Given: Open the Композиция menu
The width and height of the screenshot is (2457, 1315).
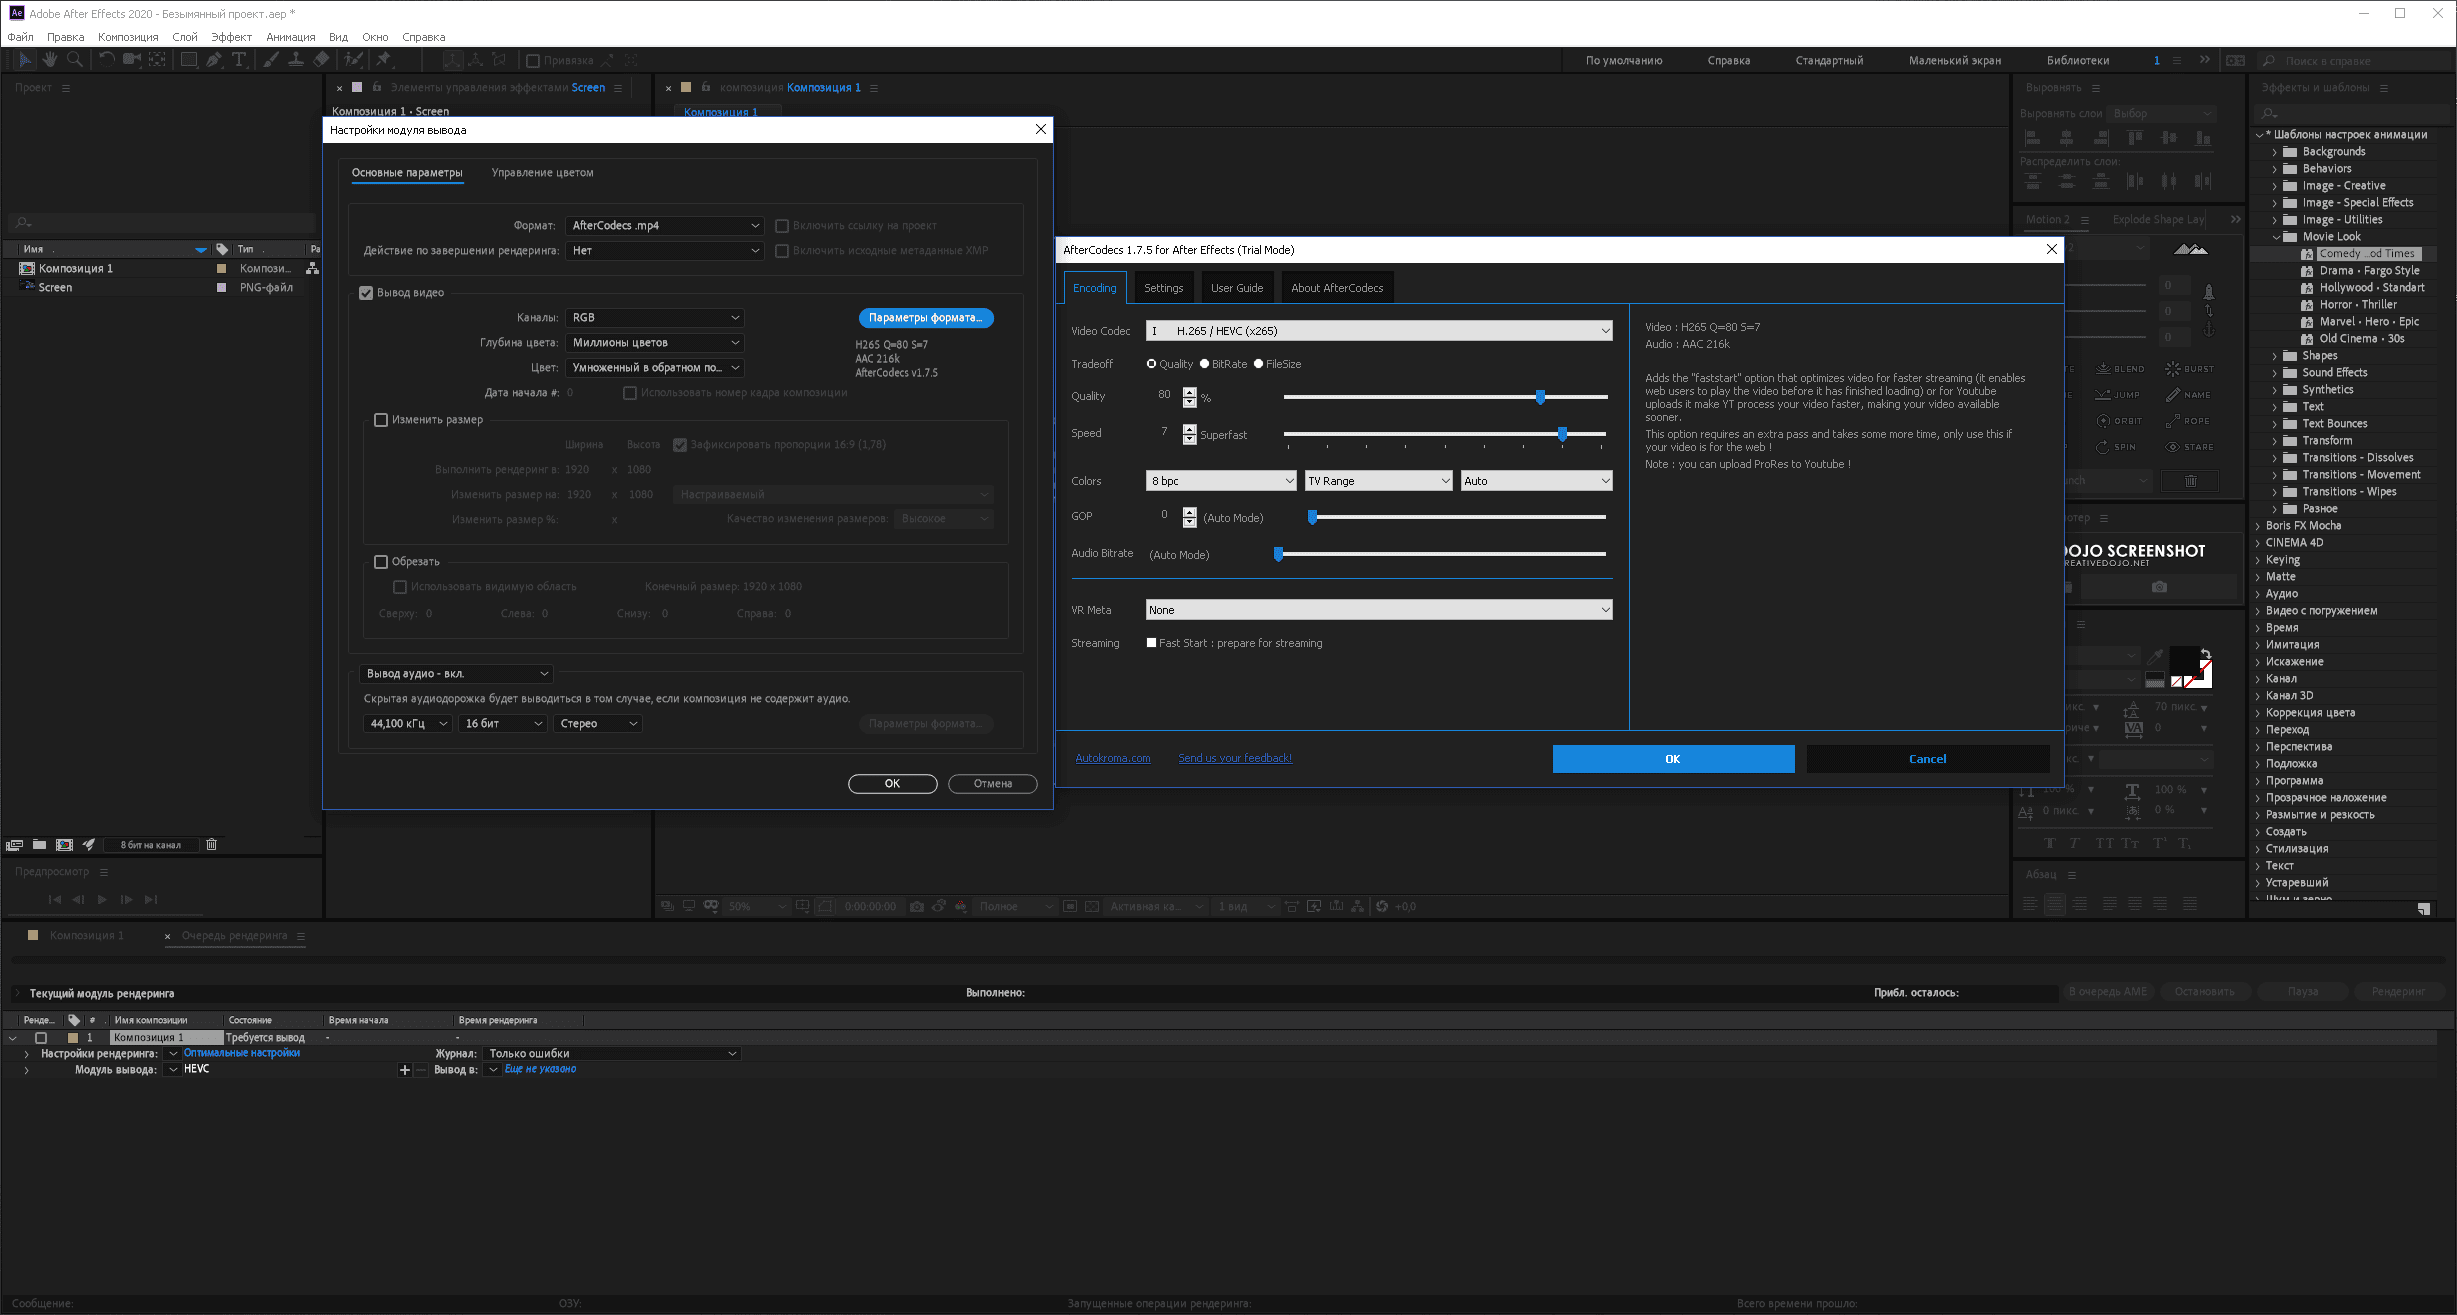Looking at the screenshot, I should tap(128, 37).
